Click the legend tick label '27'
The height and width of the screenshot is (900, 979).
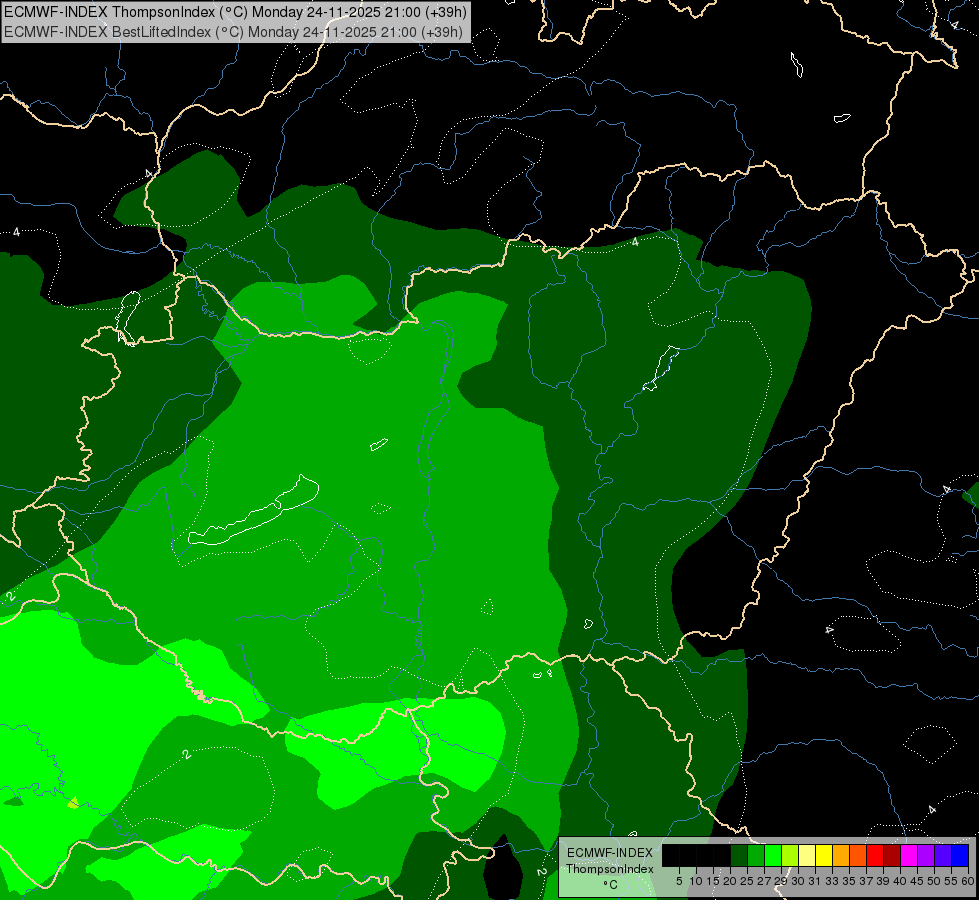(764, 881)
